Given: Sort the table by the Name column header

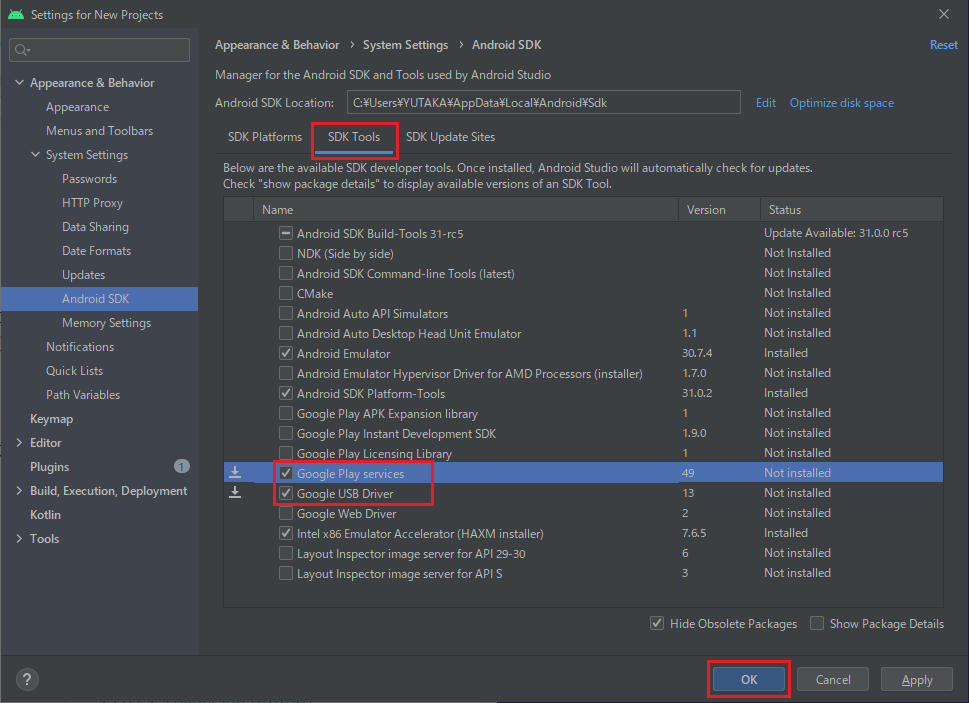Looking at the screenshot, I should click(x=466, y=210).
